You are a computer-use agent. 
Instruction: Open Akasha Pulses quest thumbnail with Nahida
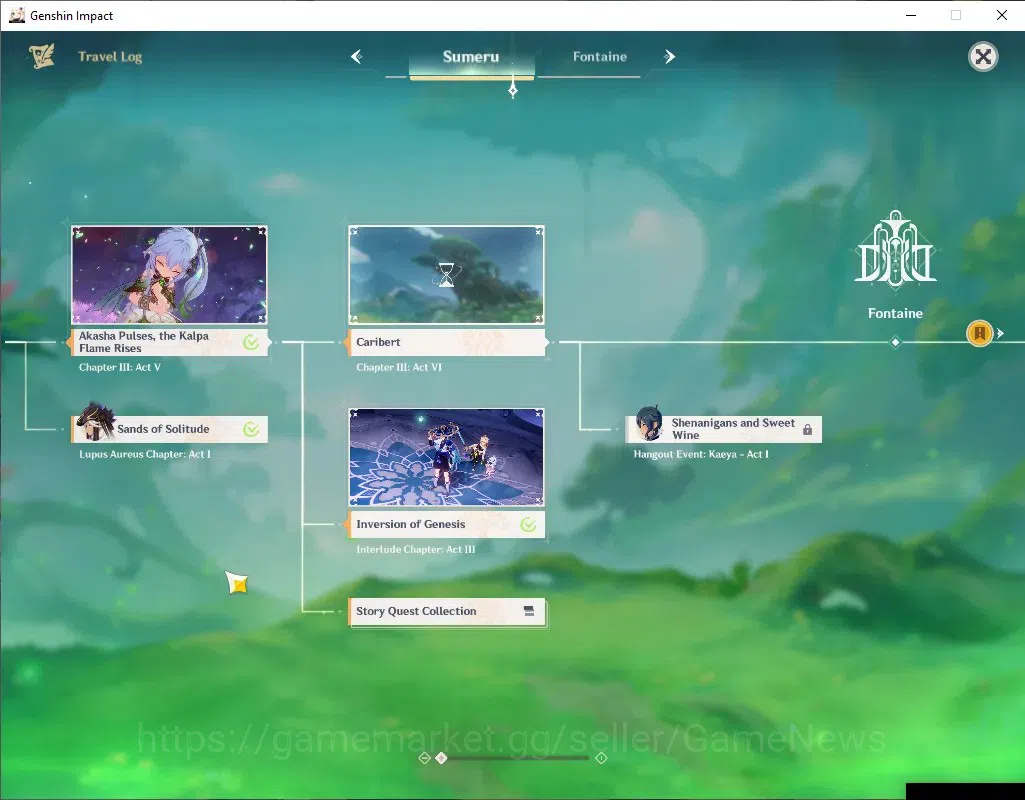(x=169, y=275)
